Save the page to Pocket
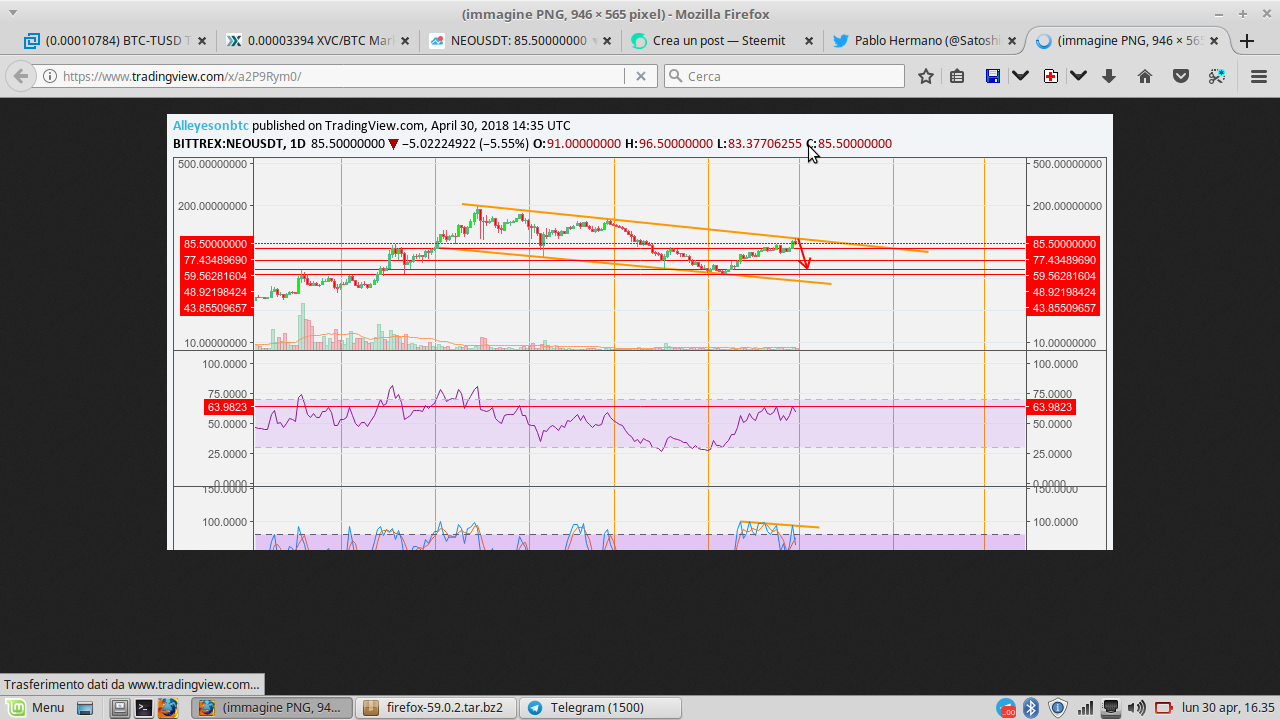This screenshot has width=1280, height=720. [1181, 76]
